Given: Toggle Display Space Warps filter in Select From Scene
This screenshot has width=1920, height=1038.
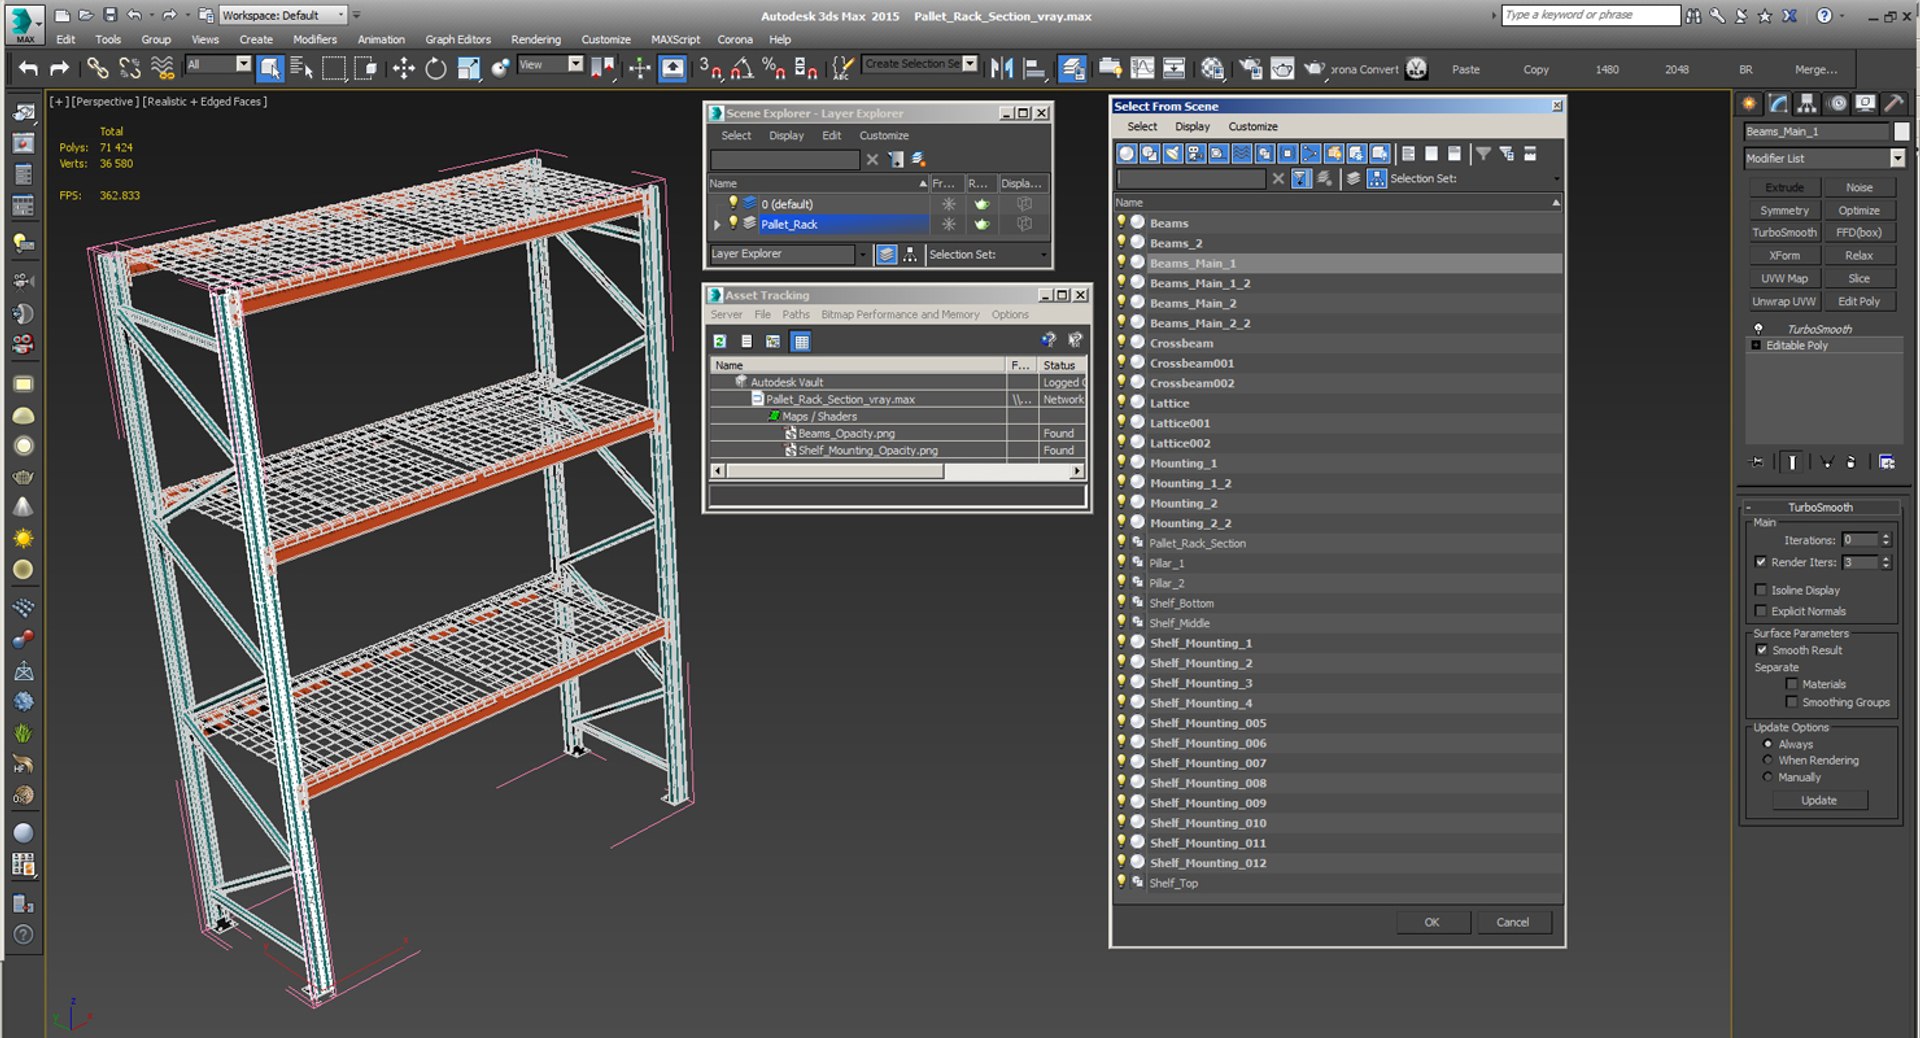Looking at the screenshot, I should [x=1241, y=153].
